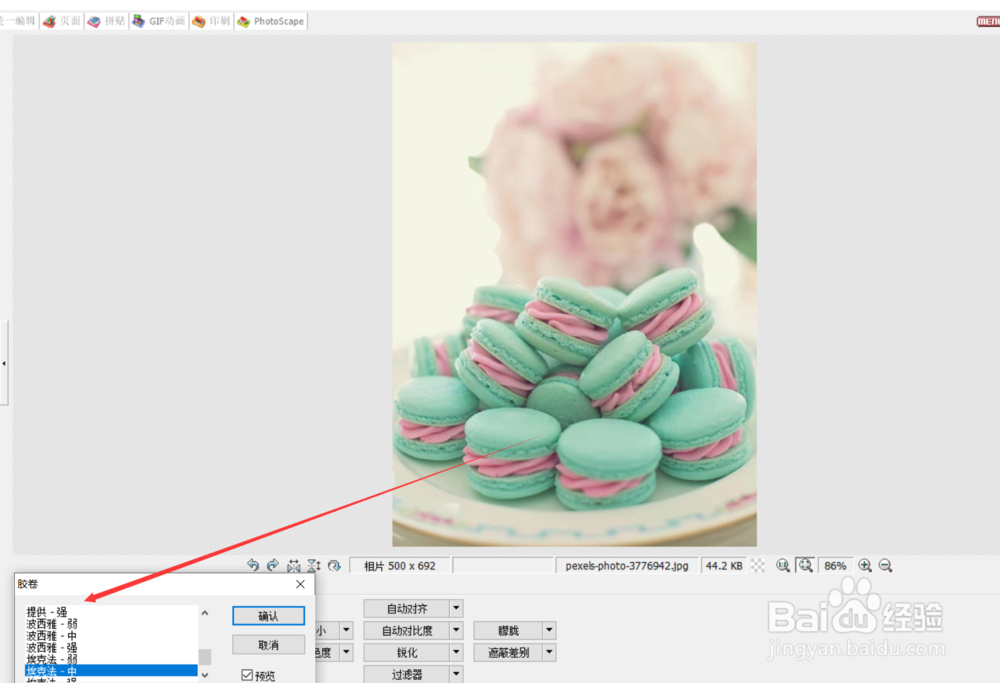Cancel the film dialog with 取消
This screenshot has width=1000, height=683.
[268, 645]
